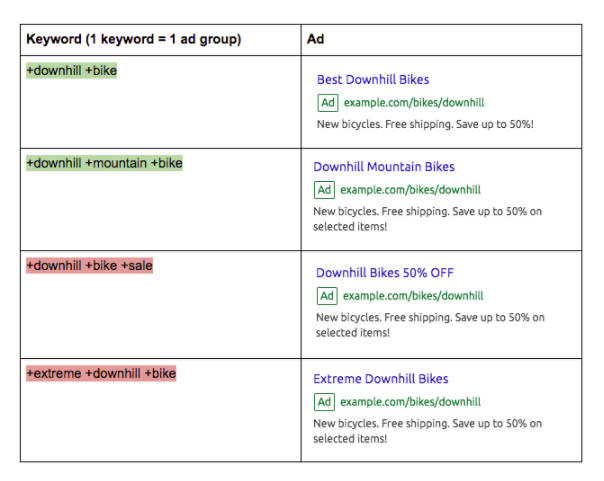Click the URL under Downhill Mountain Bikes
The width and height of the screenshot is (604, 481).
click(410, 189)
